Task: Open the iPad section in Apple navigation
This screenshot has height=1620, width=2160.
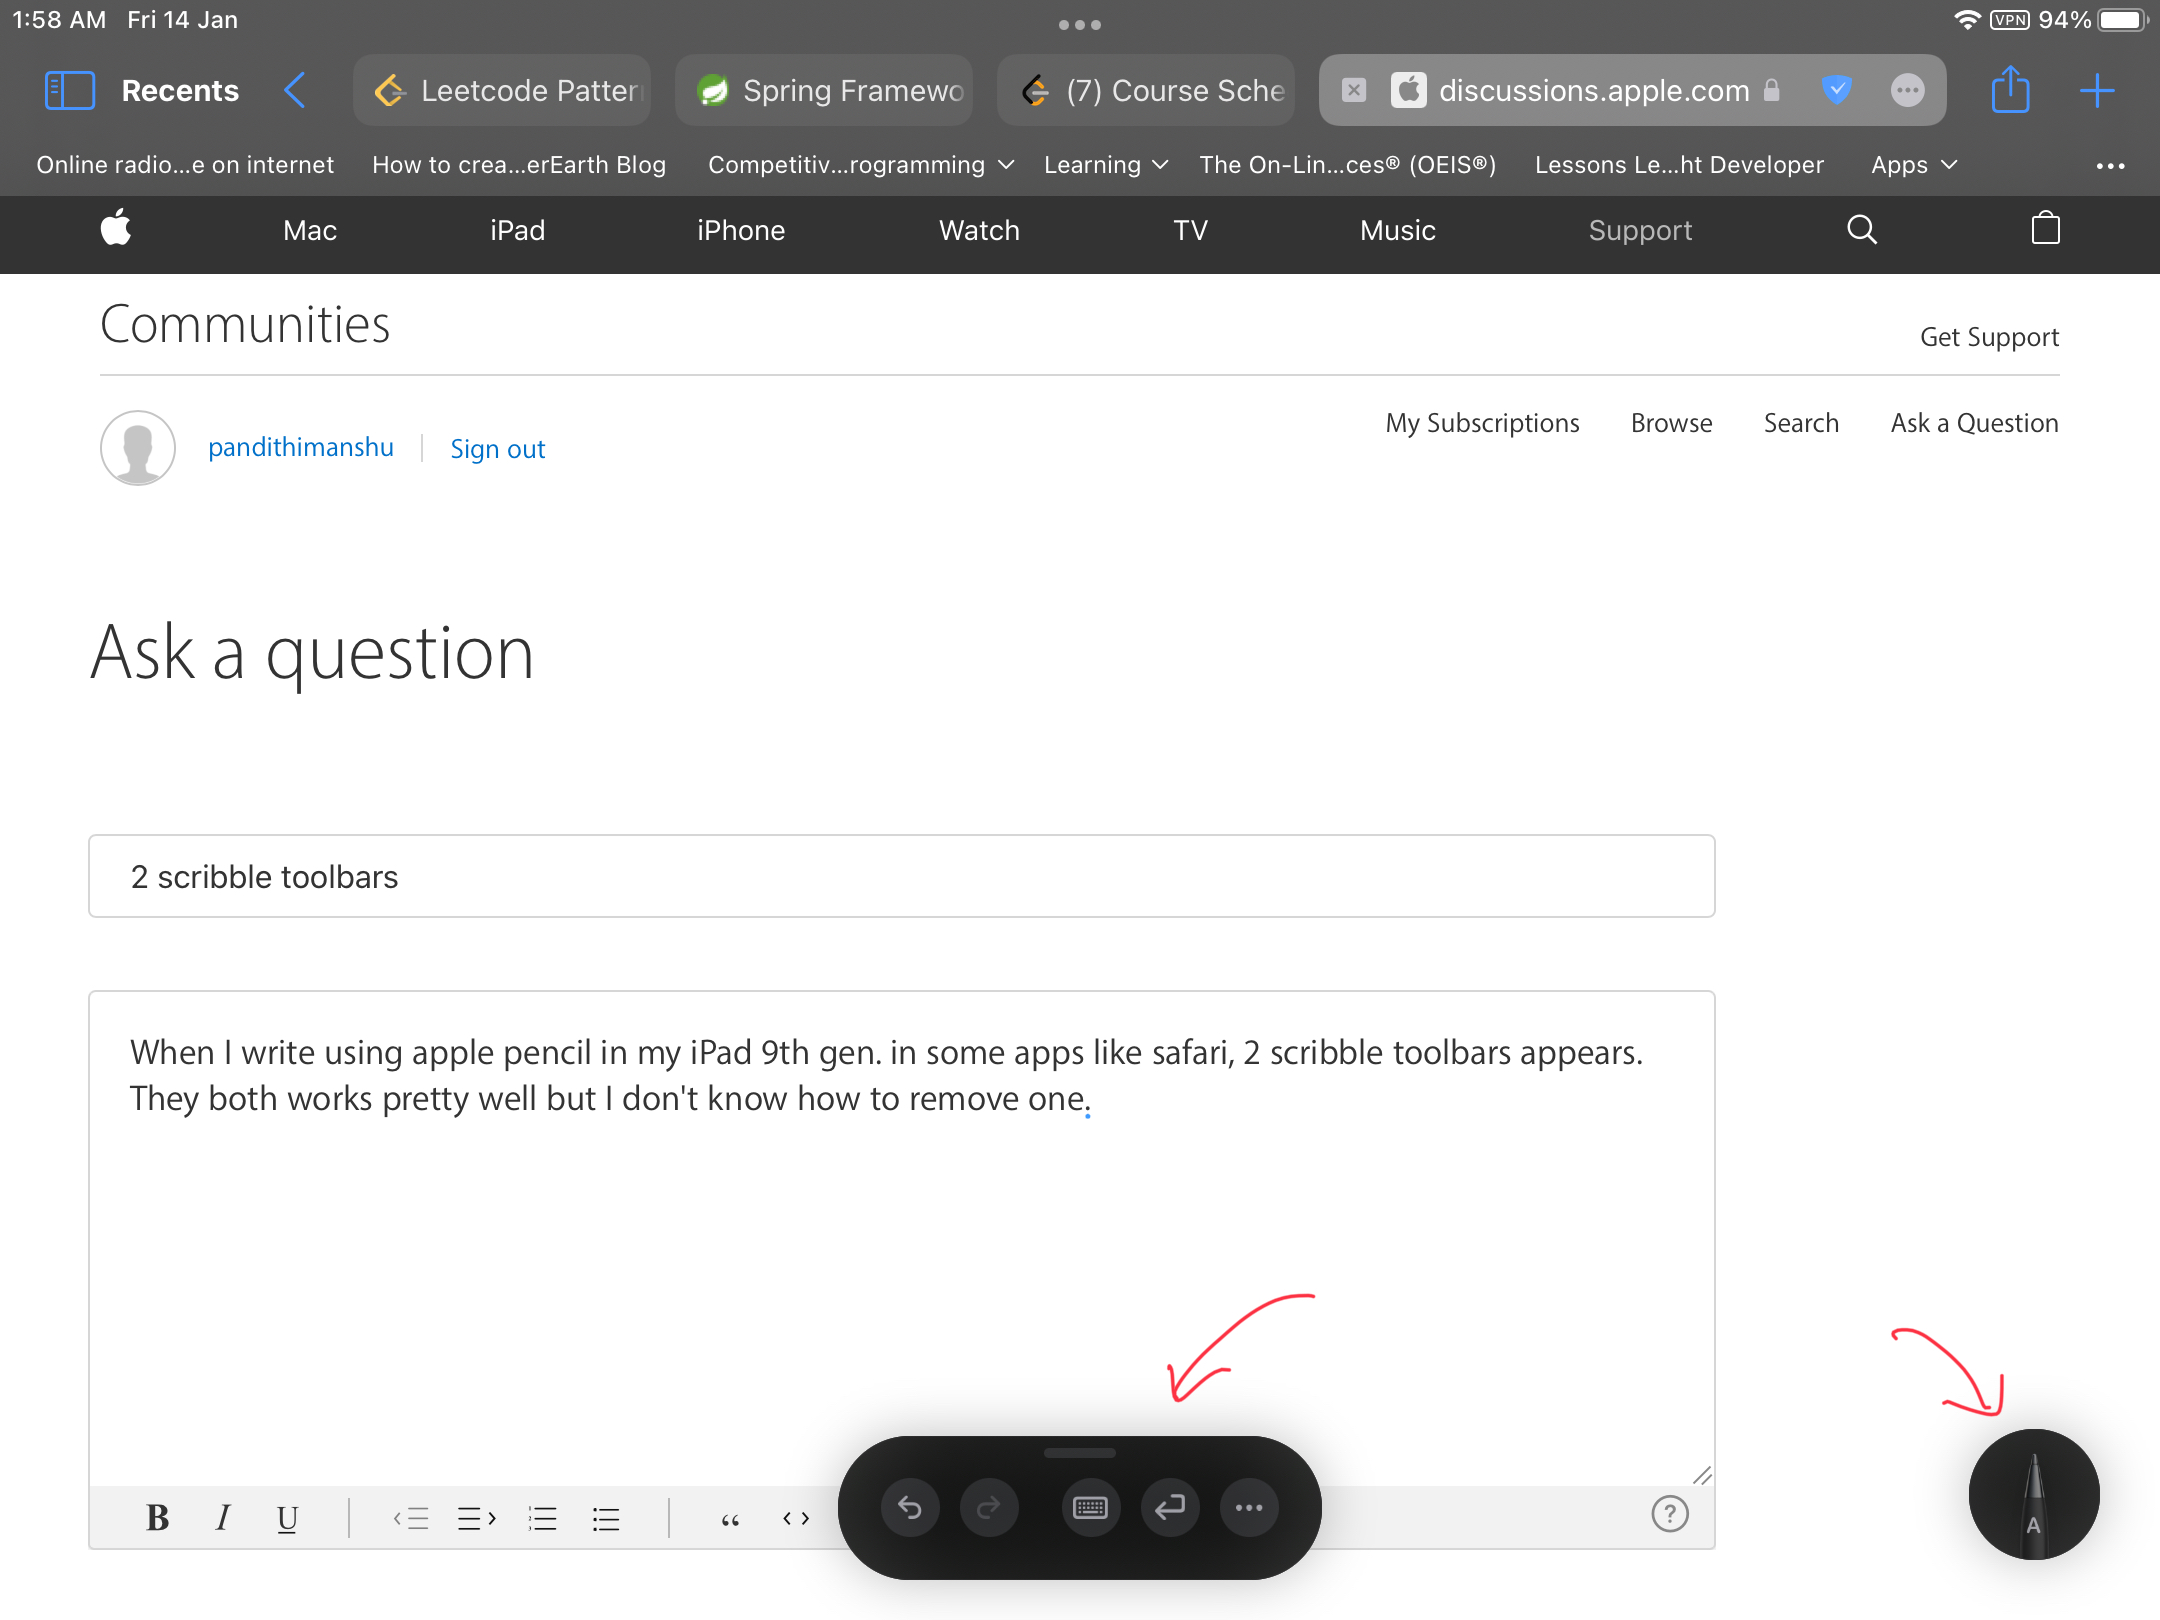Action: (517, 230)
